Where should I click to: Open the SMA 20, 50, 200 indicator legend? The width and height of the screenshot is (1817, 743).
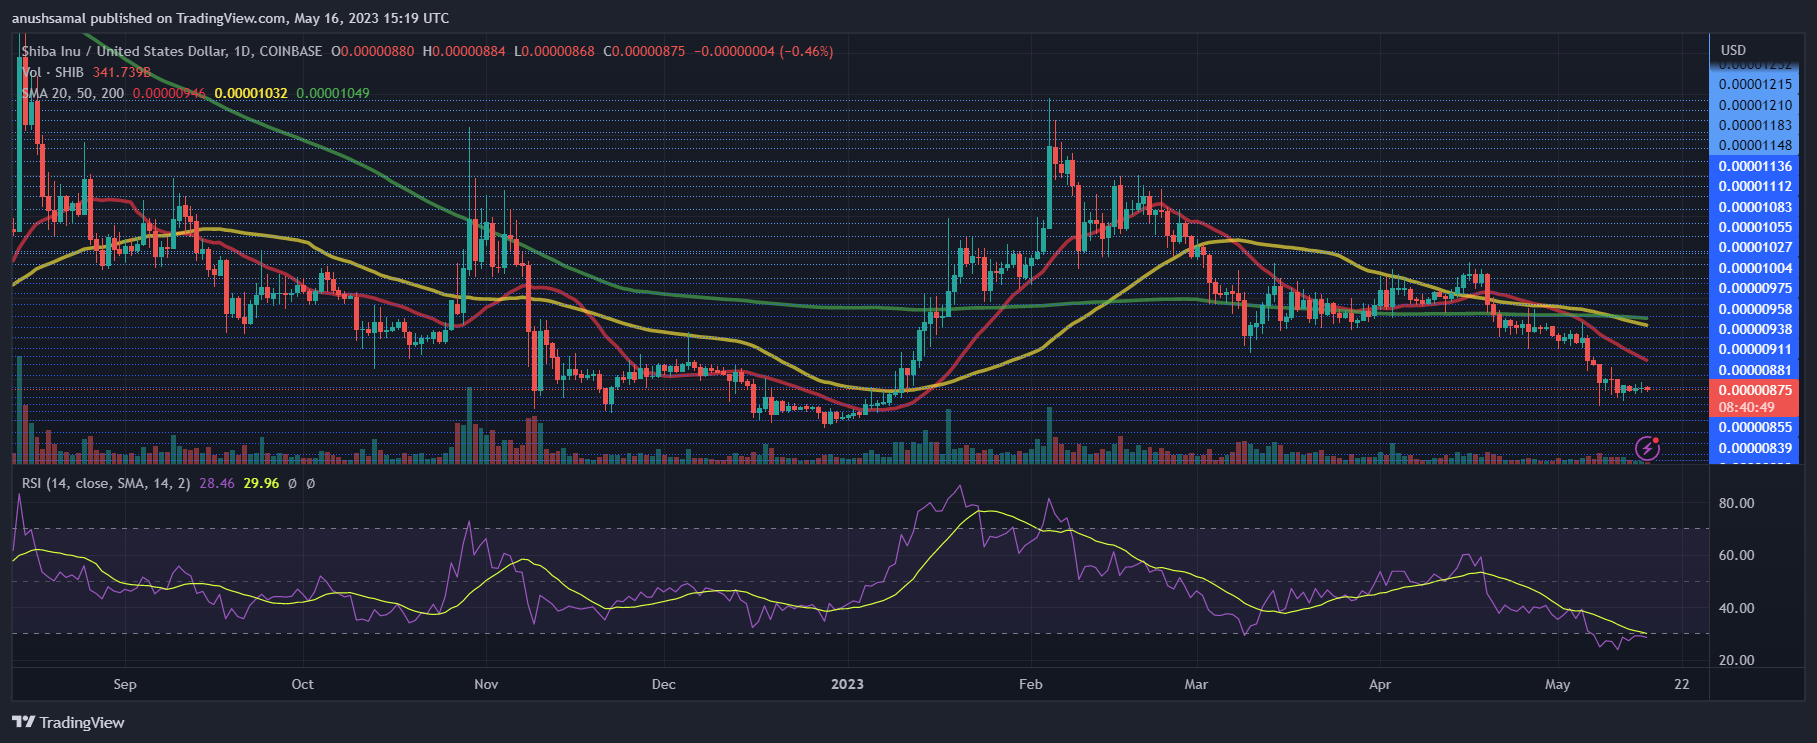[73, 93]
